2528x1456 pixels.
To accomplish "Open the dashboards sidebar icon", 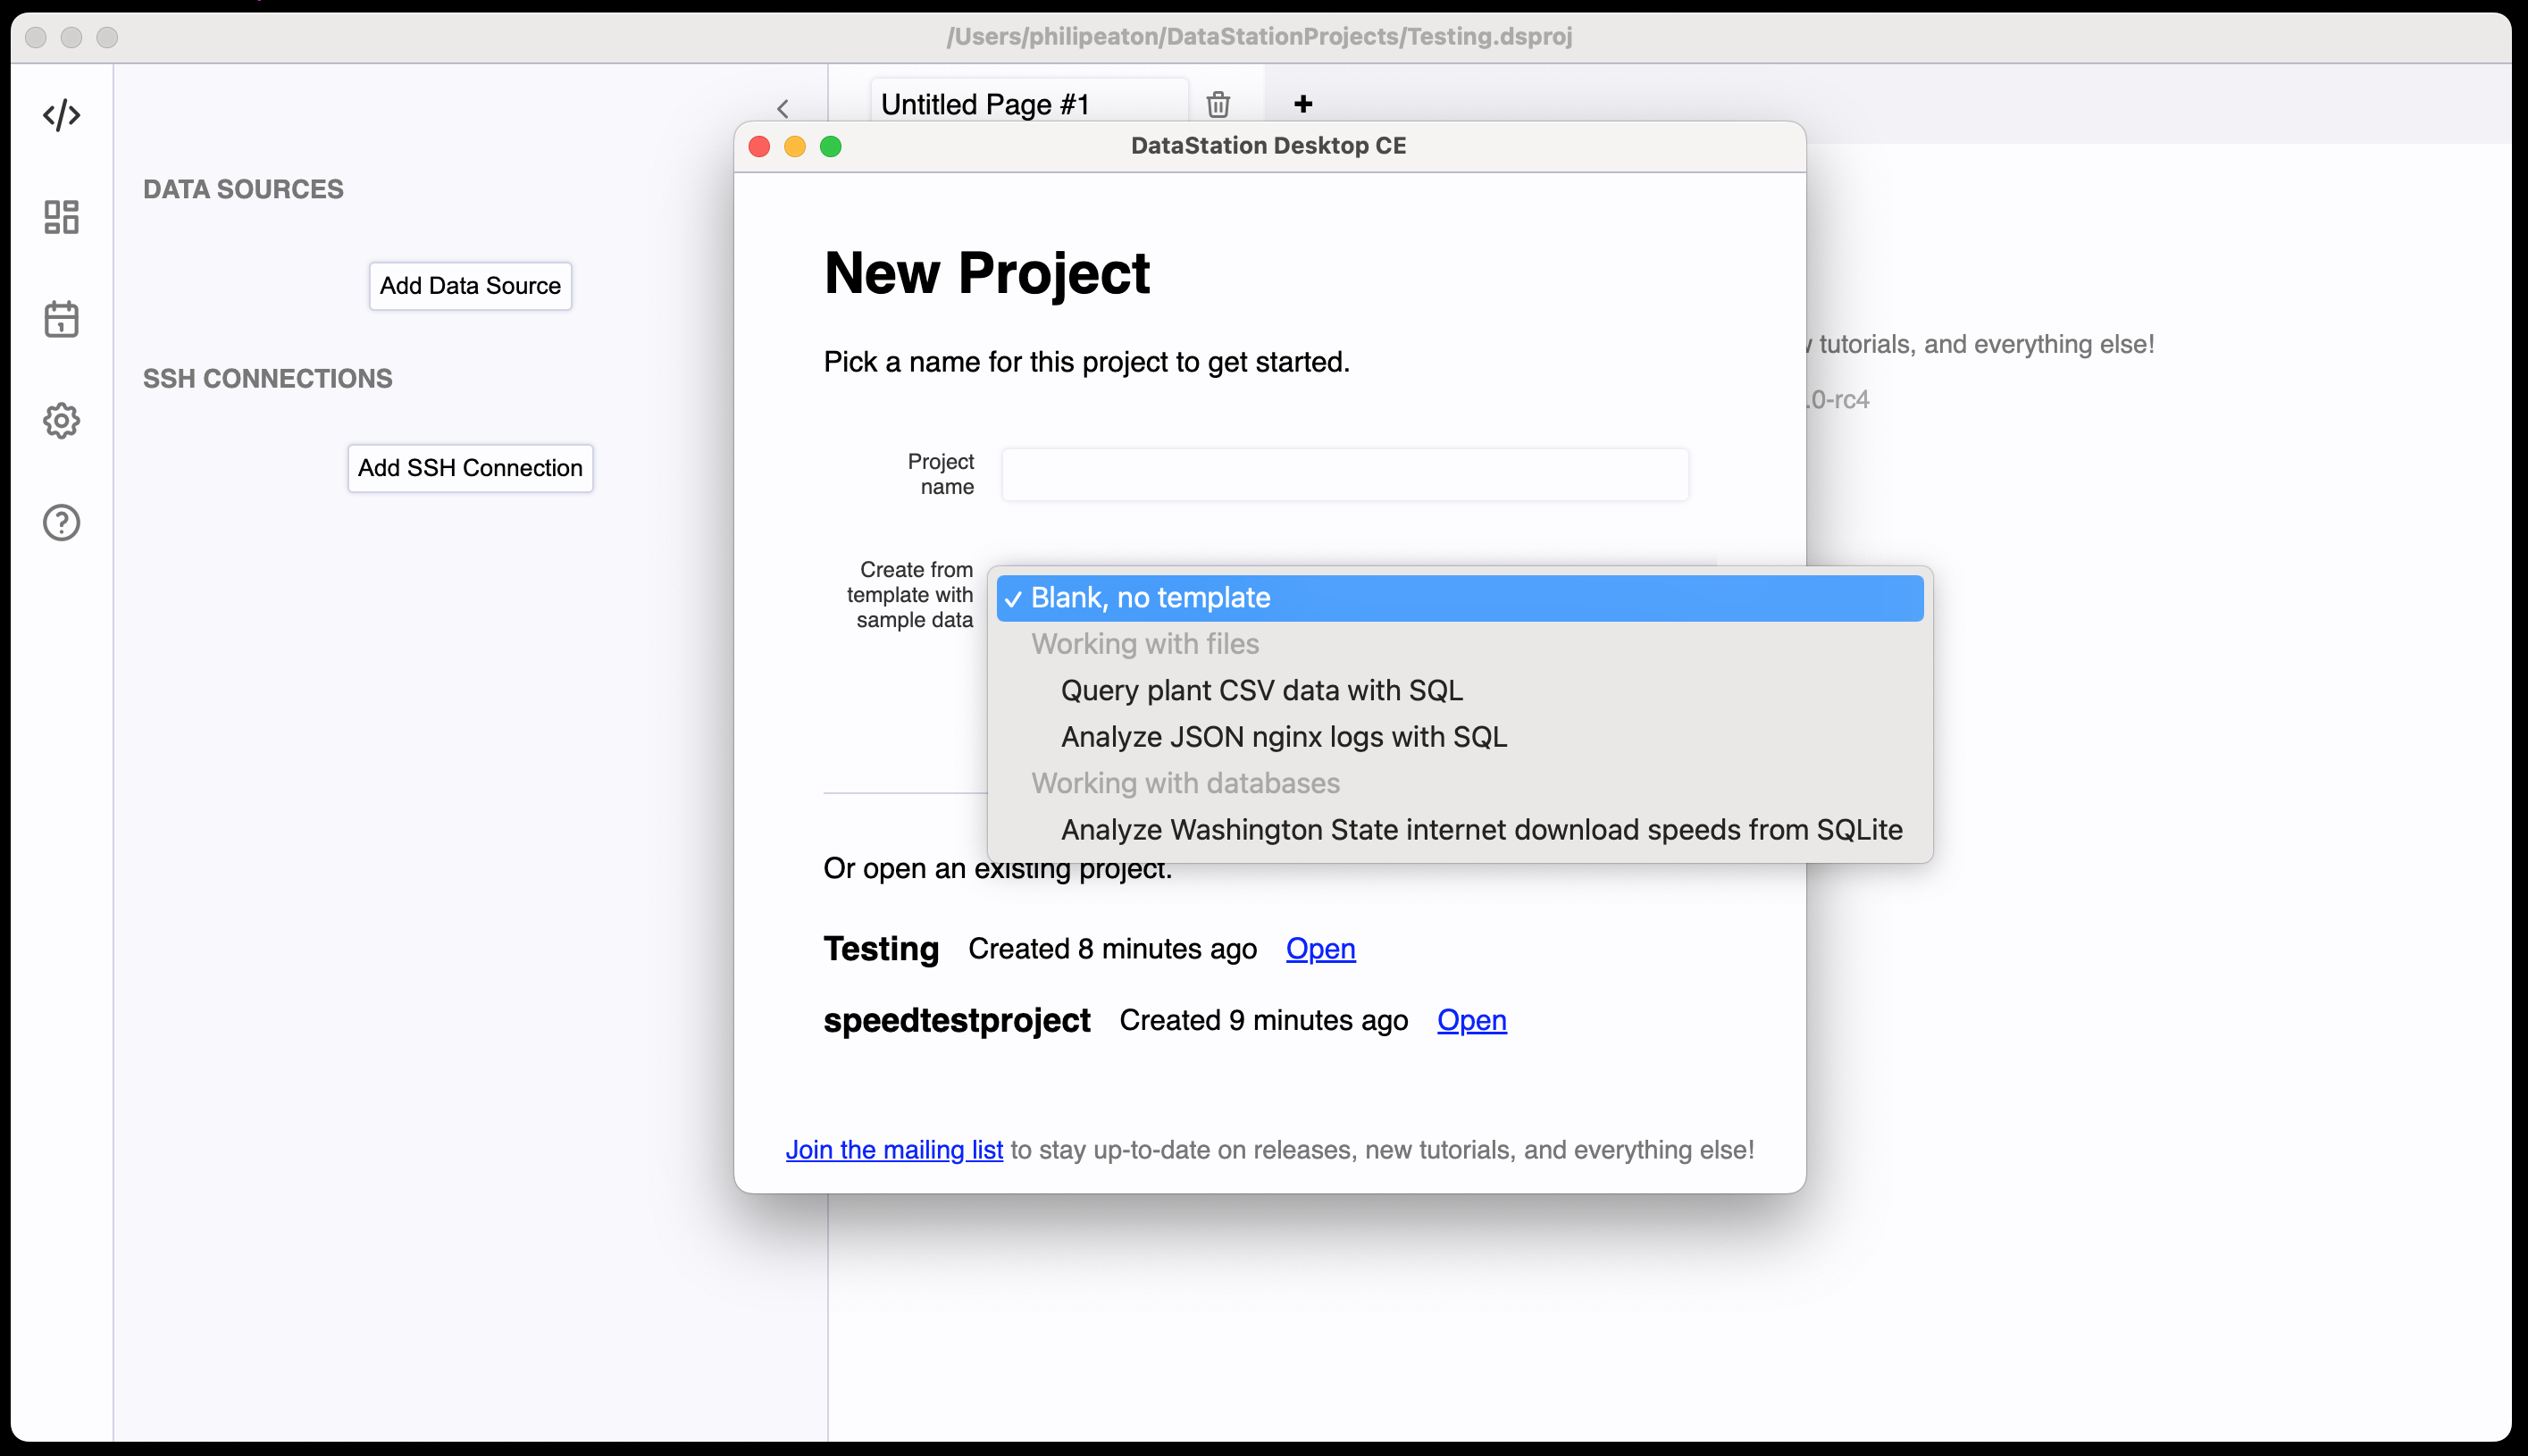I will 61,217.
